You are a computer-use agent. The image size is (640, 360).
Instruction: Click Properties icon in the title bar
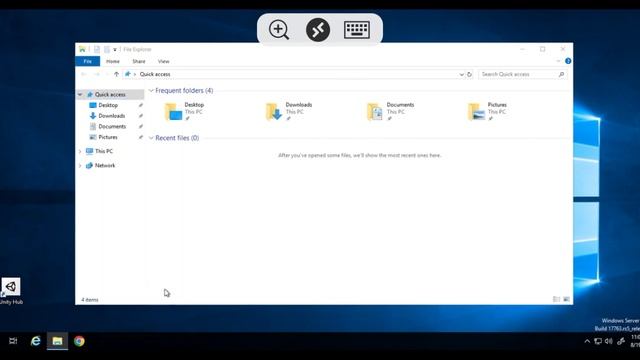tap(97, 49)
